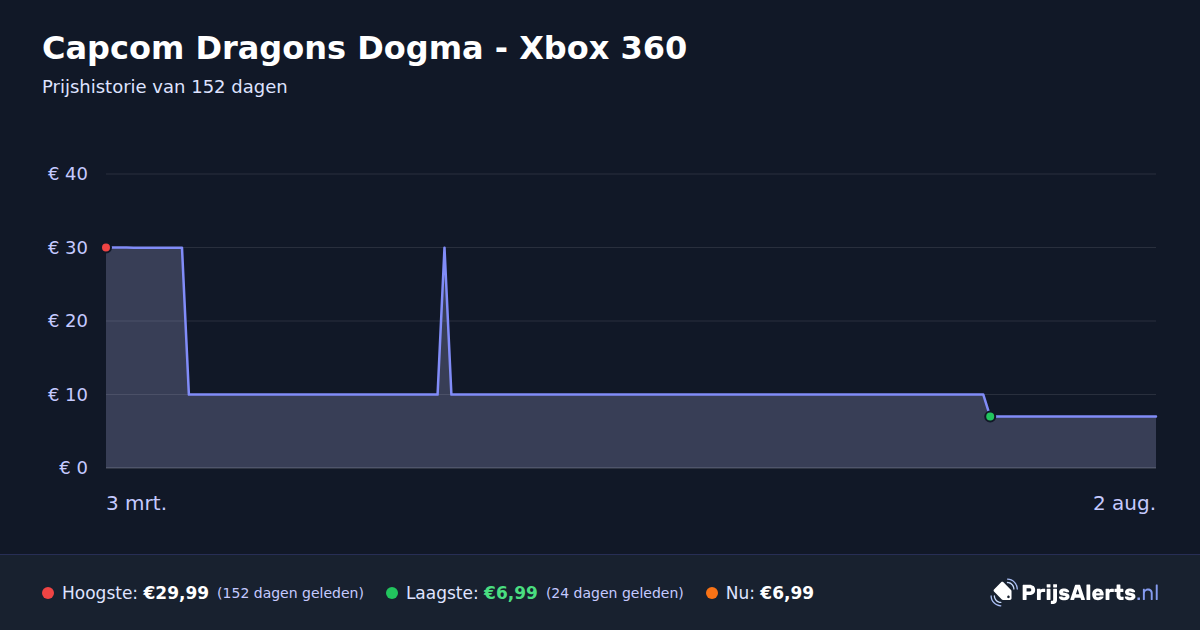Image resolution: width=1200 pixels, height=630 pixels.
Task: Click the € 40 axis label
Action: 68,174
